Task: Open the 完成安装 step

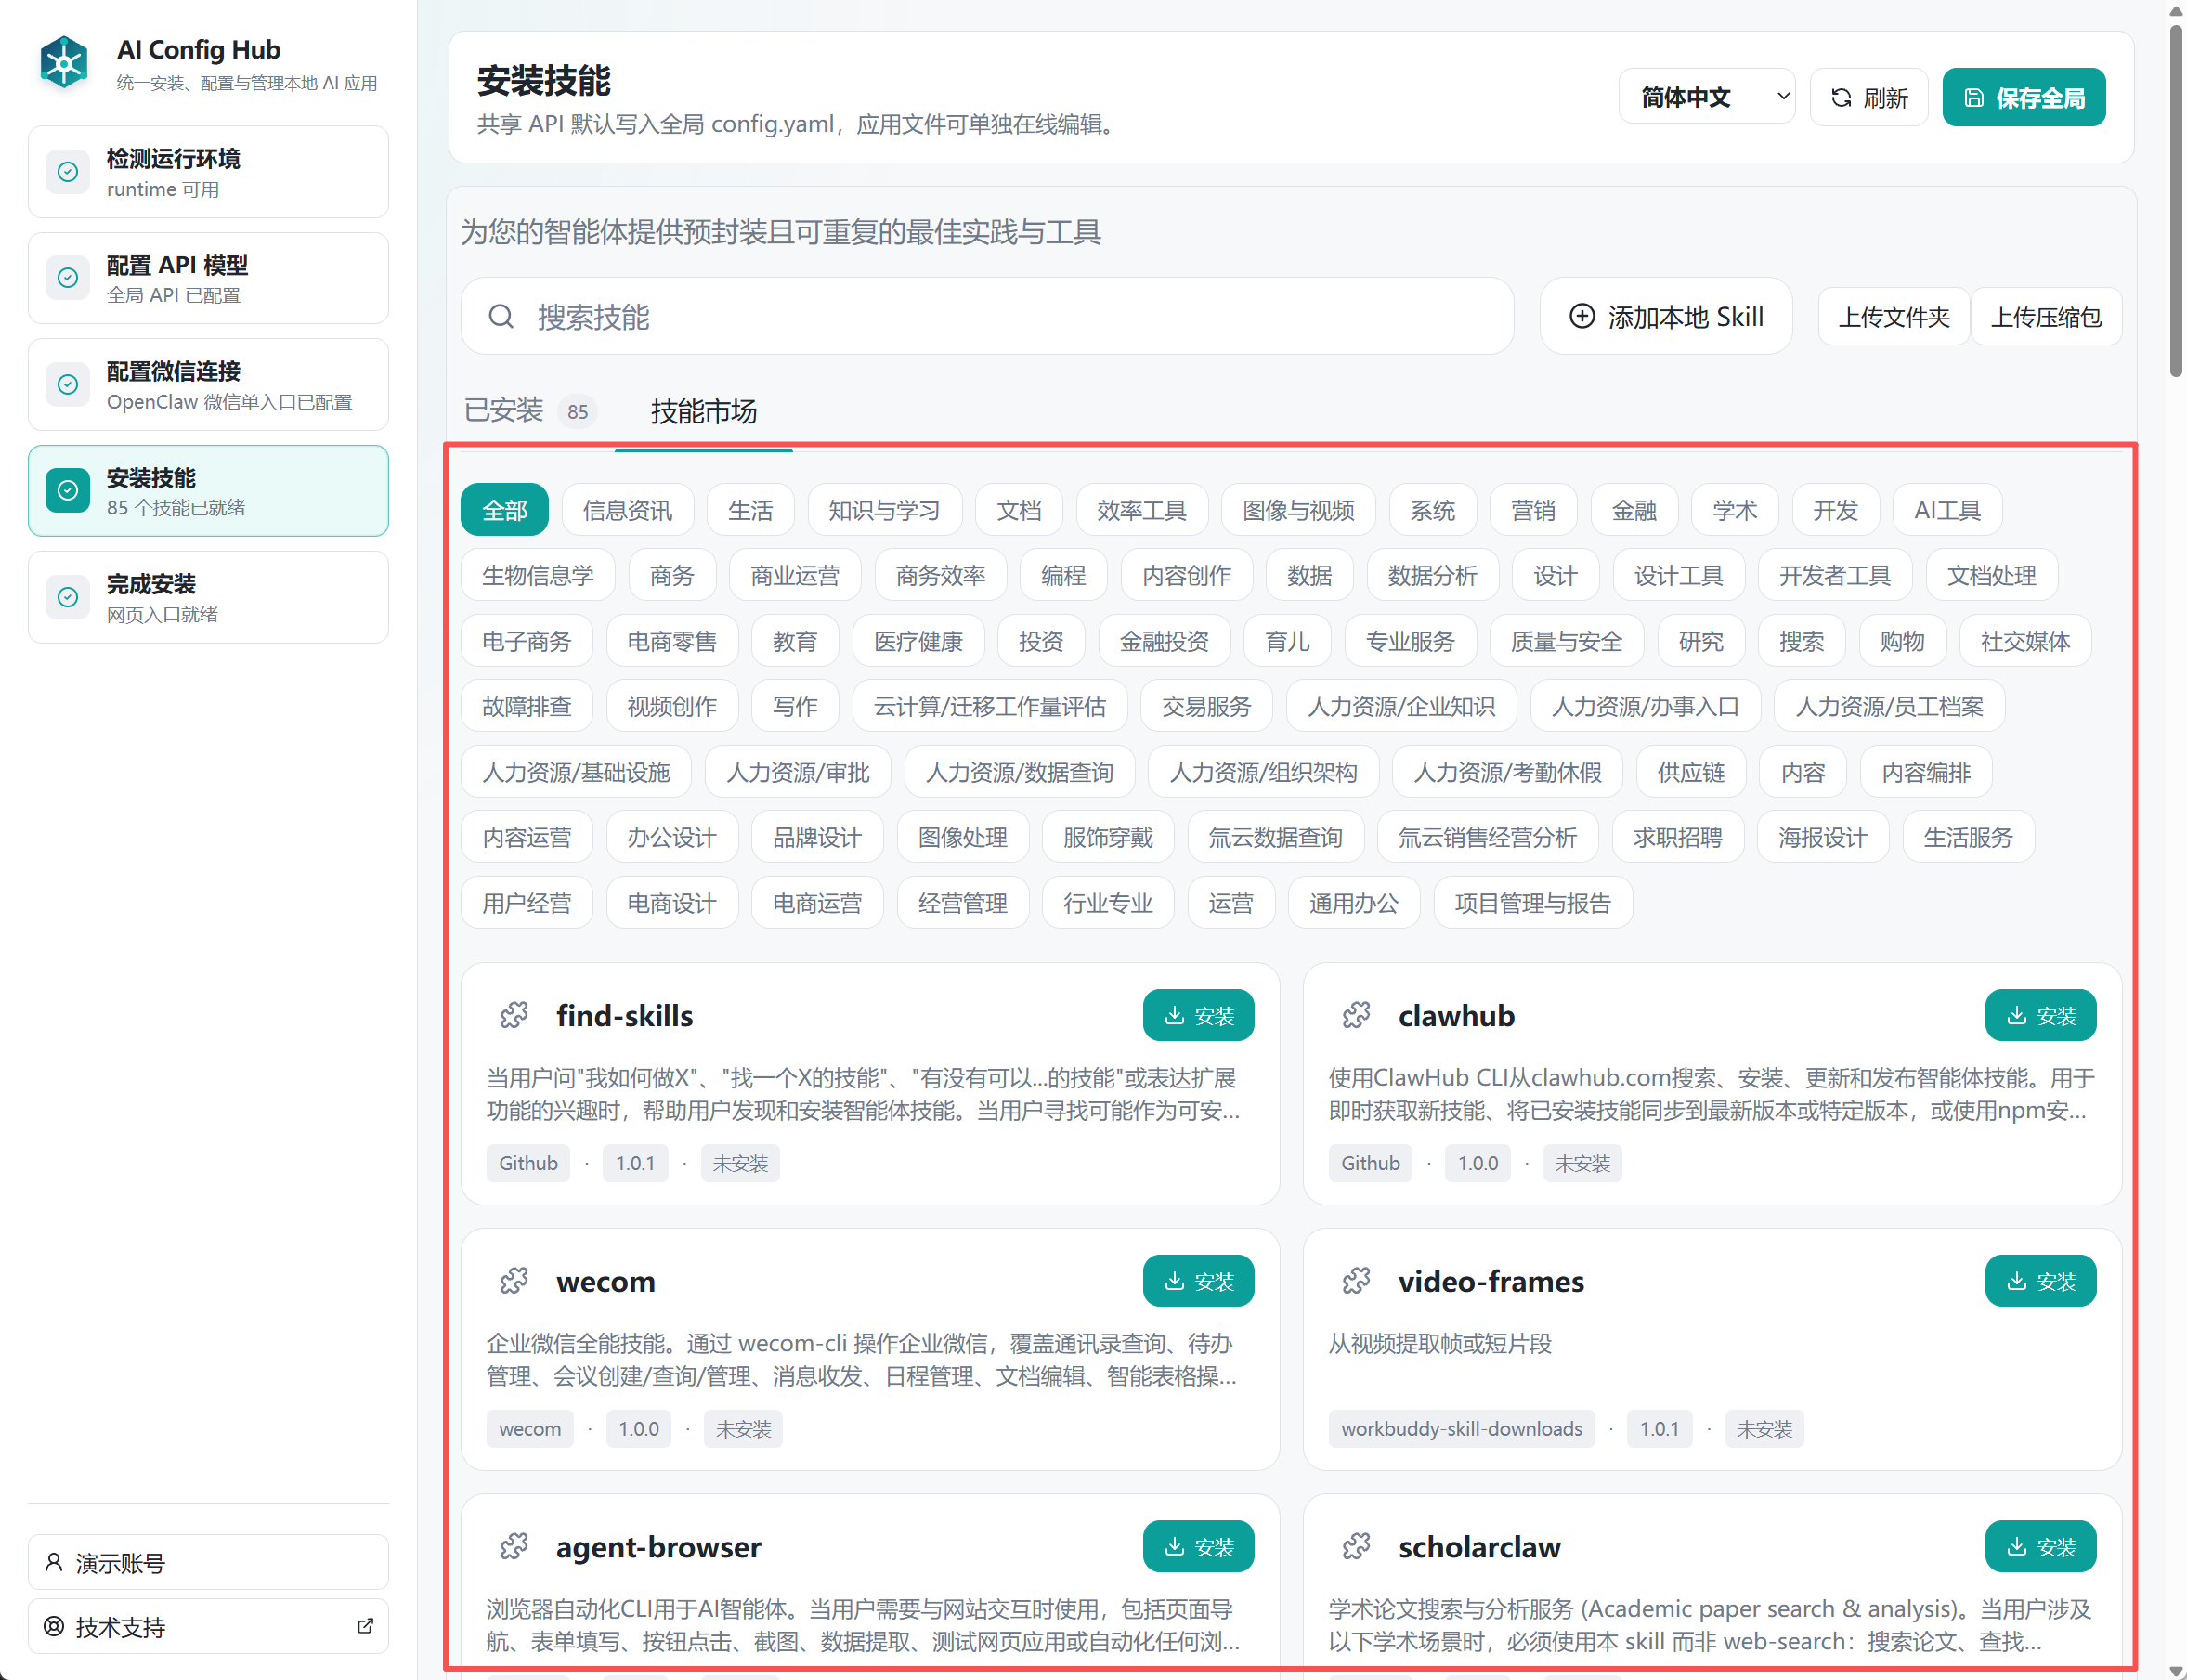Action: (208, 597)
